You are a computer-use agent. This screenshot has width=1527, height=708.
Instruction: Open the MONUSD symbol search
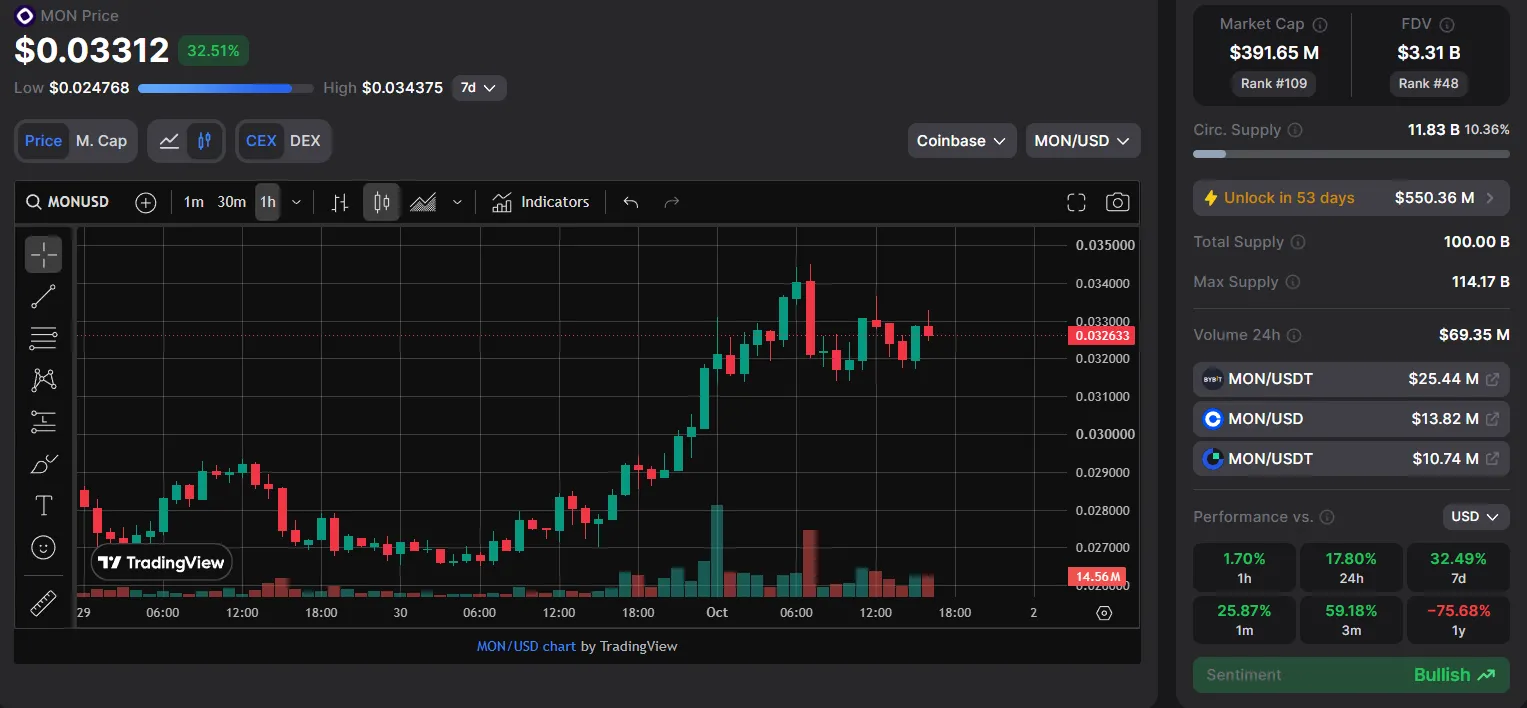(x=69, y=203)
